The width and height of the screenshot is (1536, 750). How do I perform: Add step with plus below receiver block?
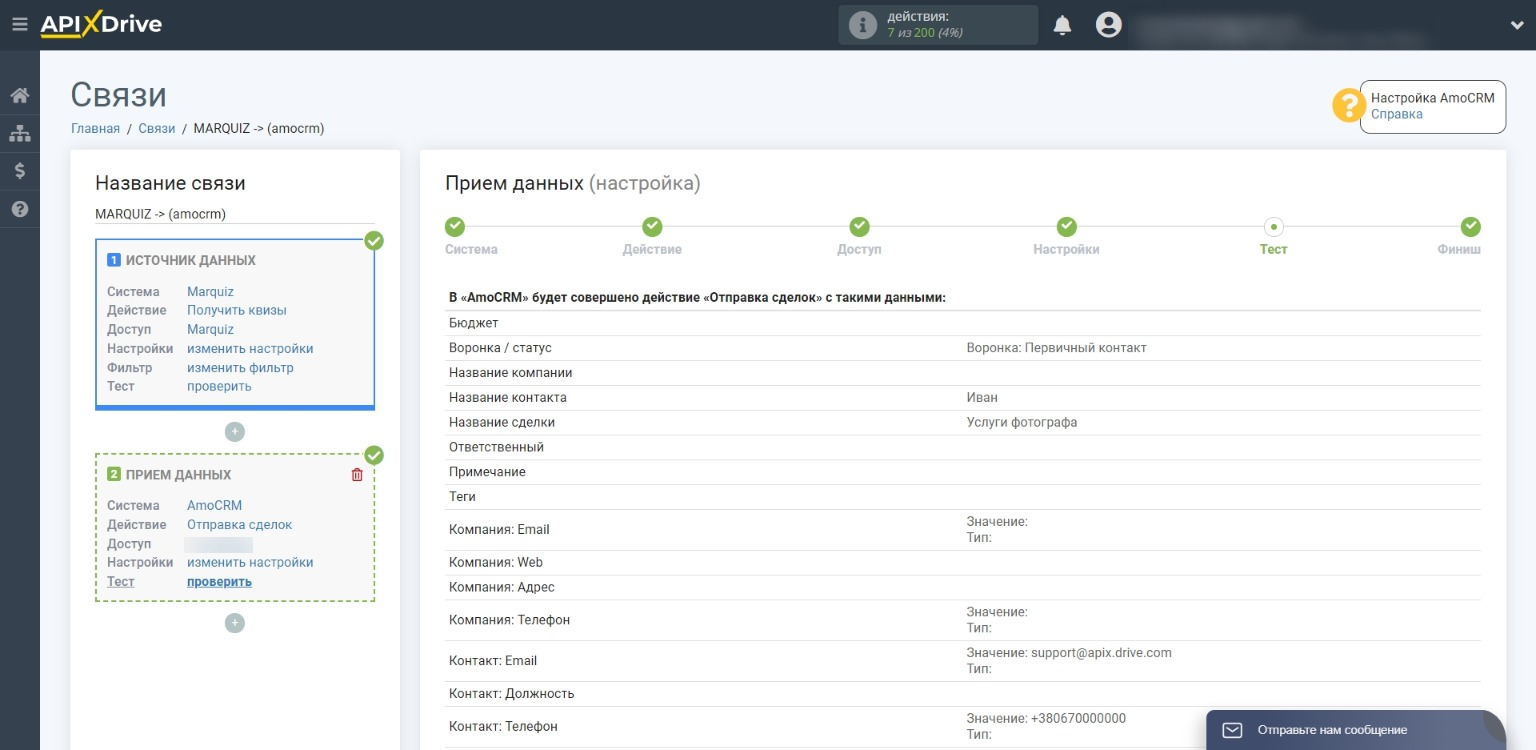pyautogui.click(x=235, y=623)
